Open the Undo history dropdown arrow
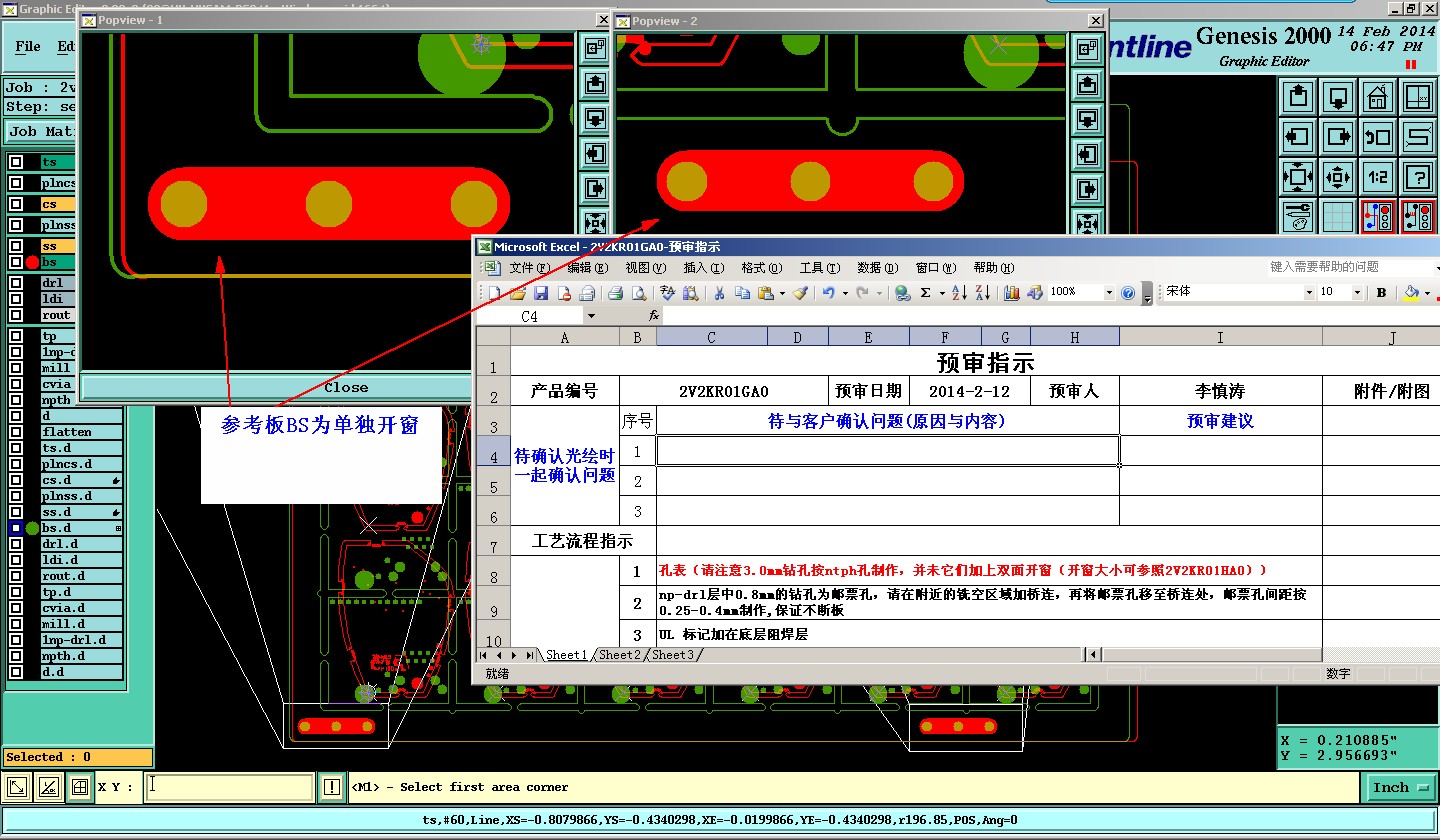This screenshot has width=1440, height=840. [x=844, y=293]
